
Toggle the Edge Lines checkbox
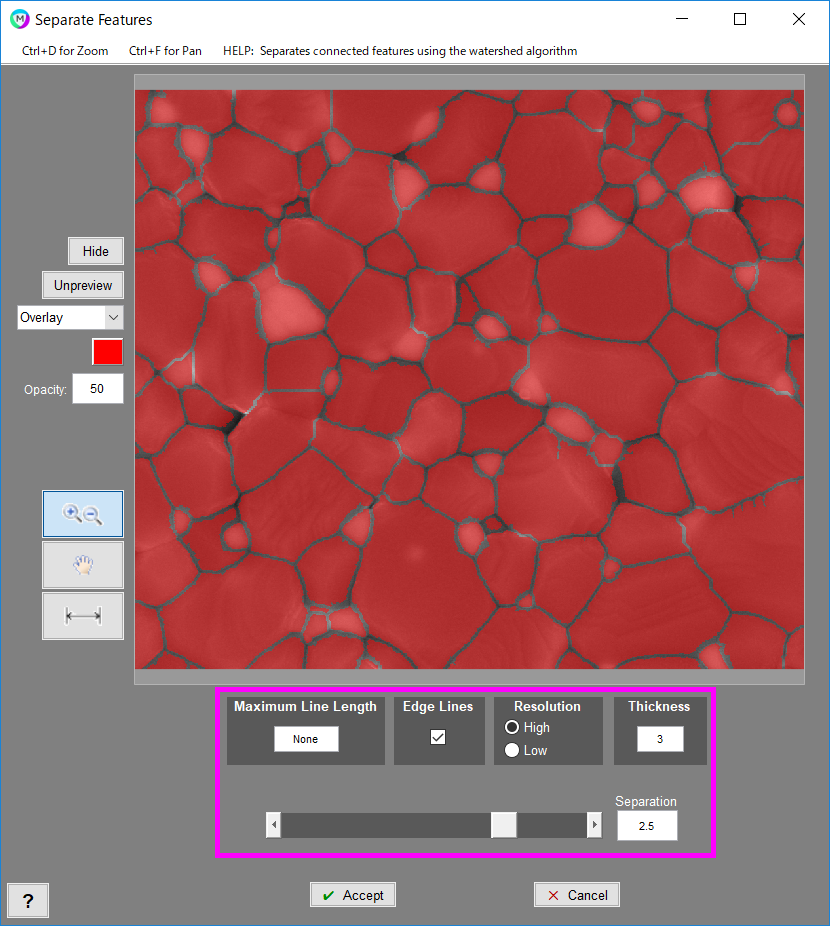click(x=438, y=737)
